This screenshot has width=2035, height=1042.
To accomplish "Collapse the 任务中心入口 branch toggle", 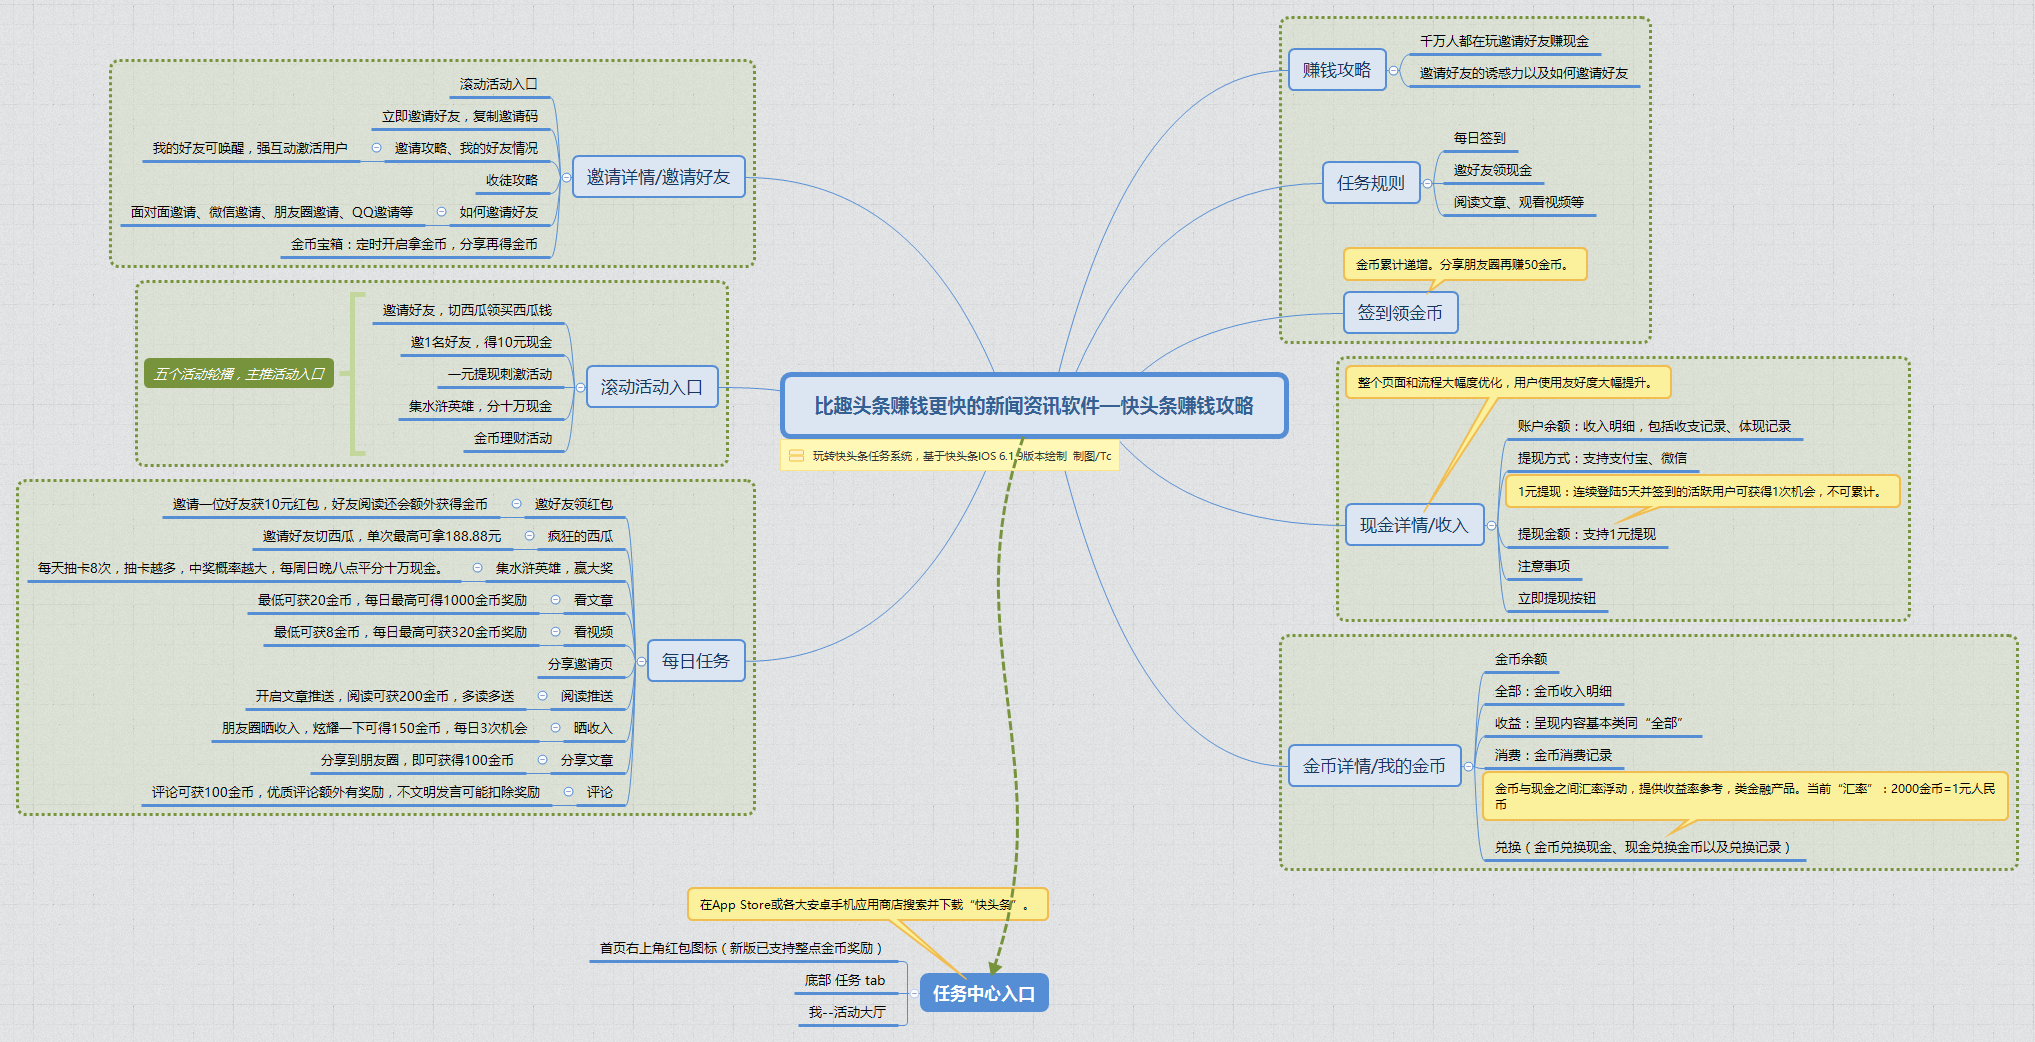I will coord(914,993).
